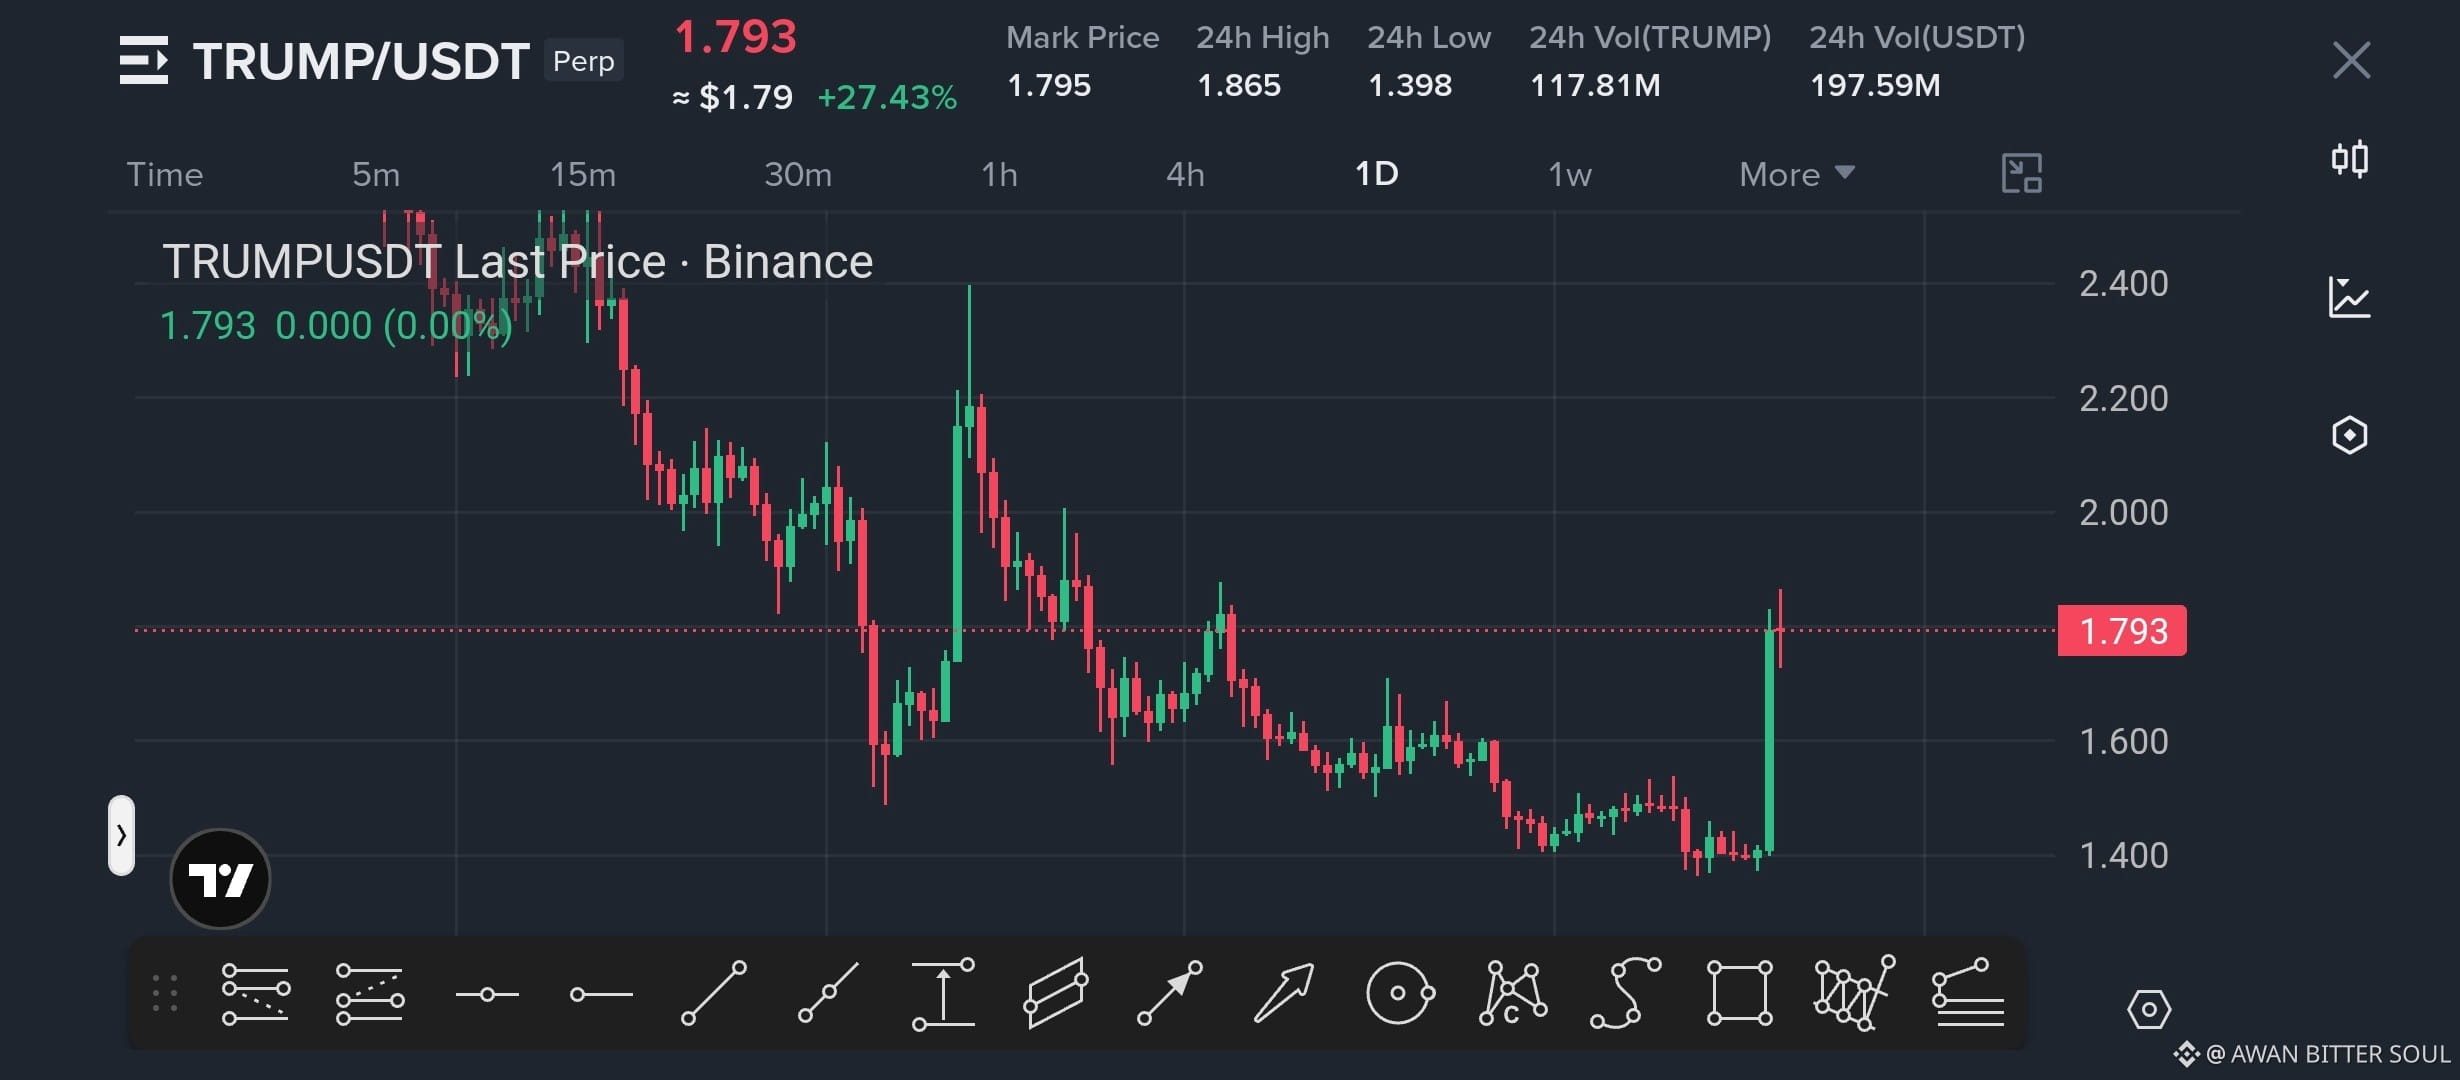Click the Mark Price value 1.795

pyautogui.click(x=1049, y=85)
